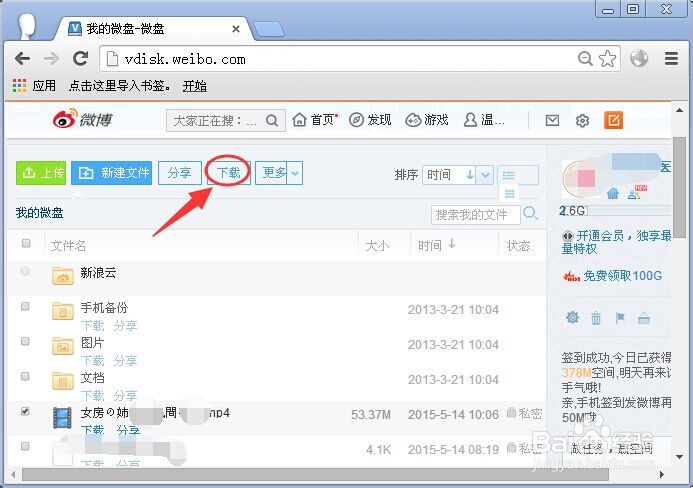The height and width of the screenshot is (488, 693).
Task: Click the 2.6G storage usage bar
Action: tap(615, 211)
